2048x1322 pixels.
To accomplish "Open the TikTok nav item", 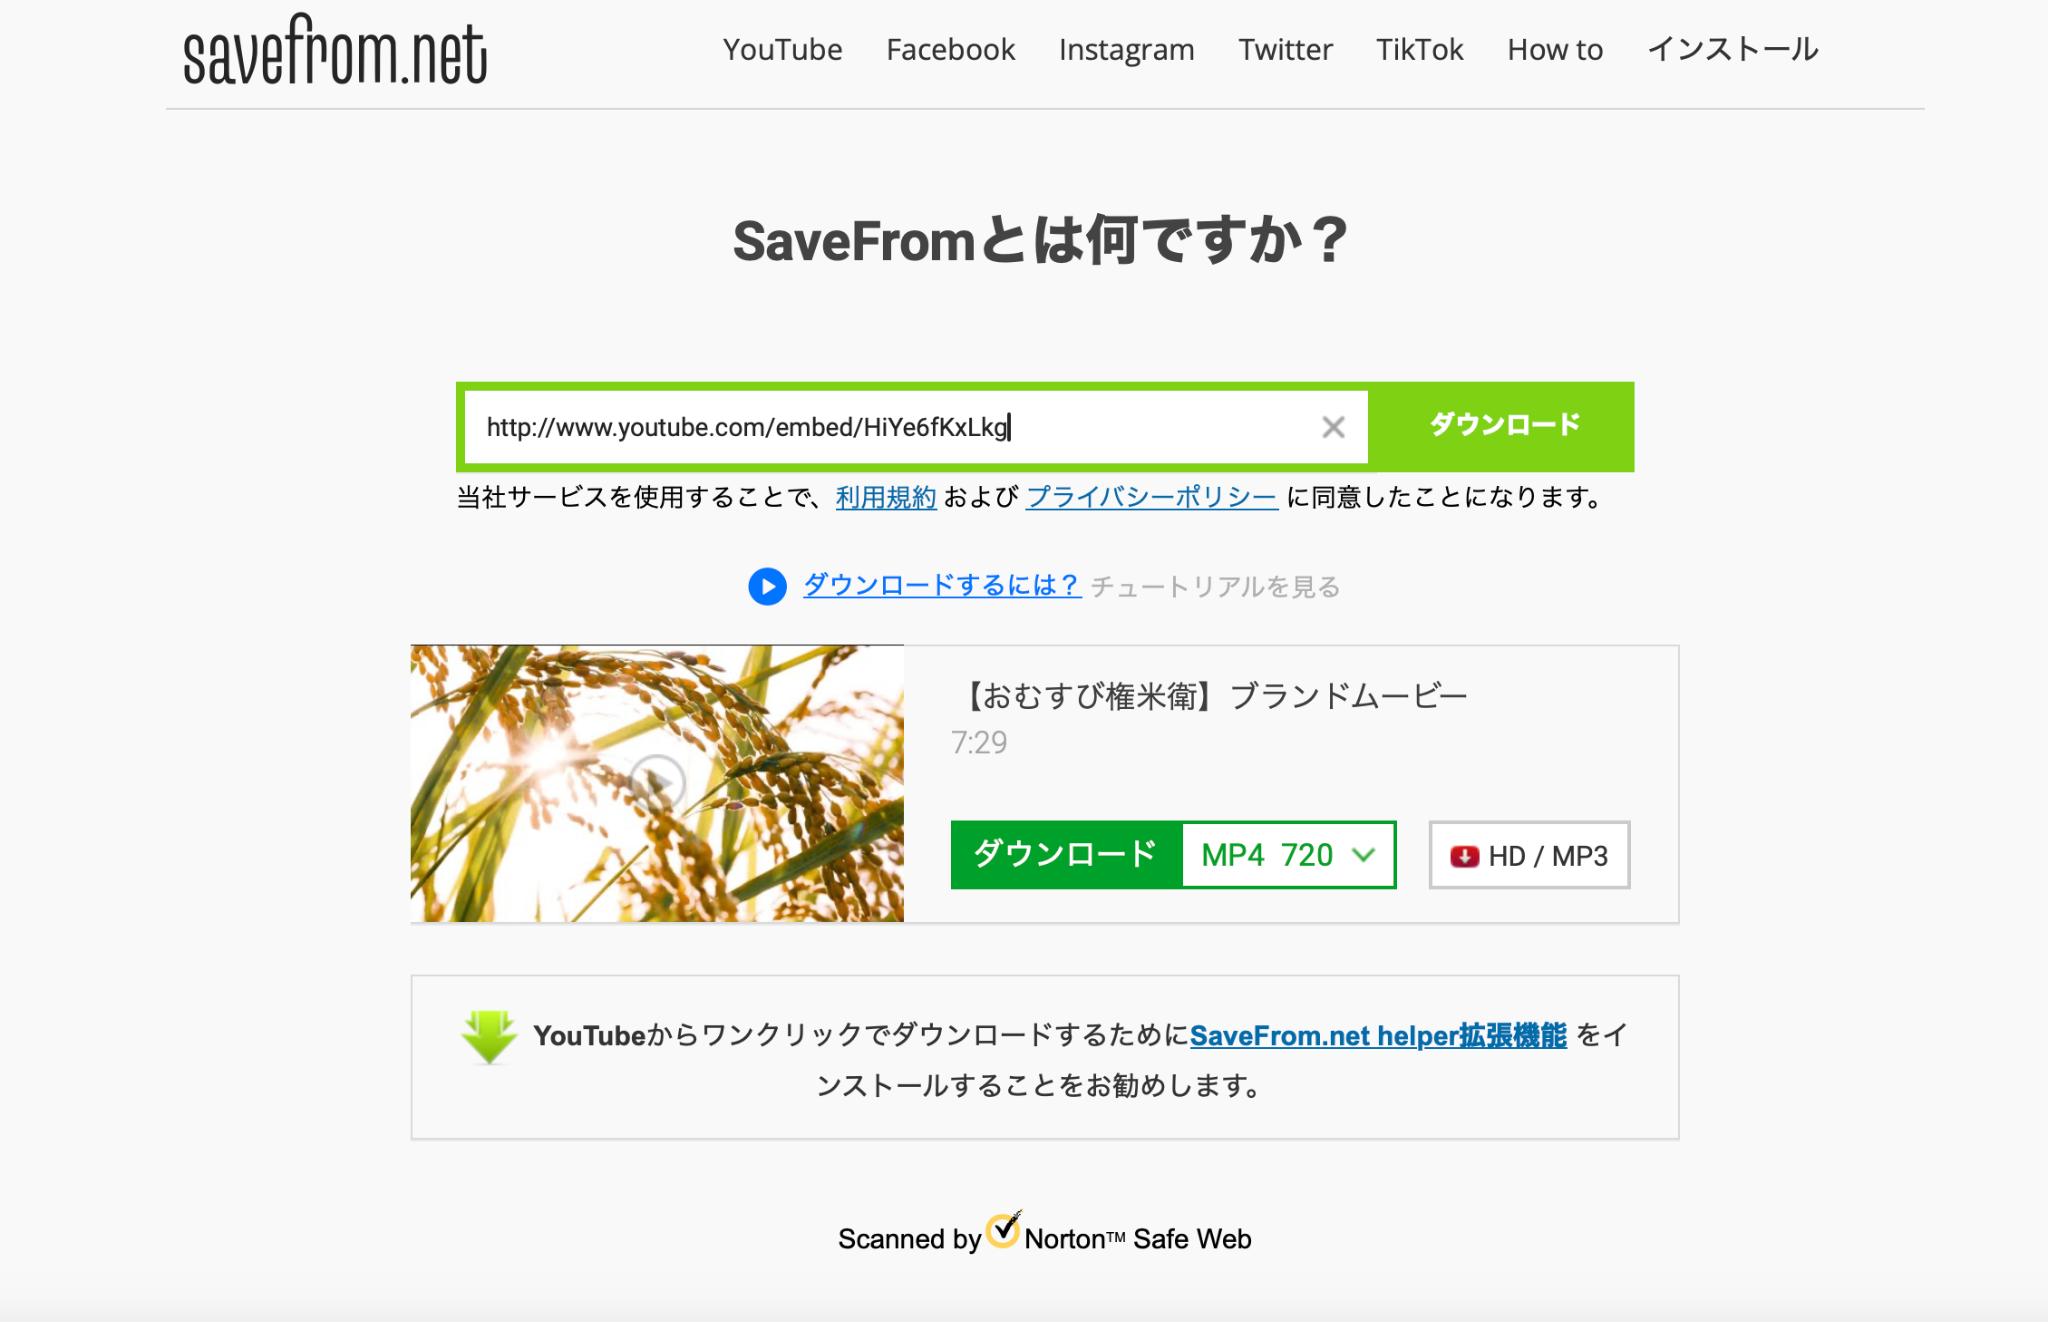I will pos(1420,50).
